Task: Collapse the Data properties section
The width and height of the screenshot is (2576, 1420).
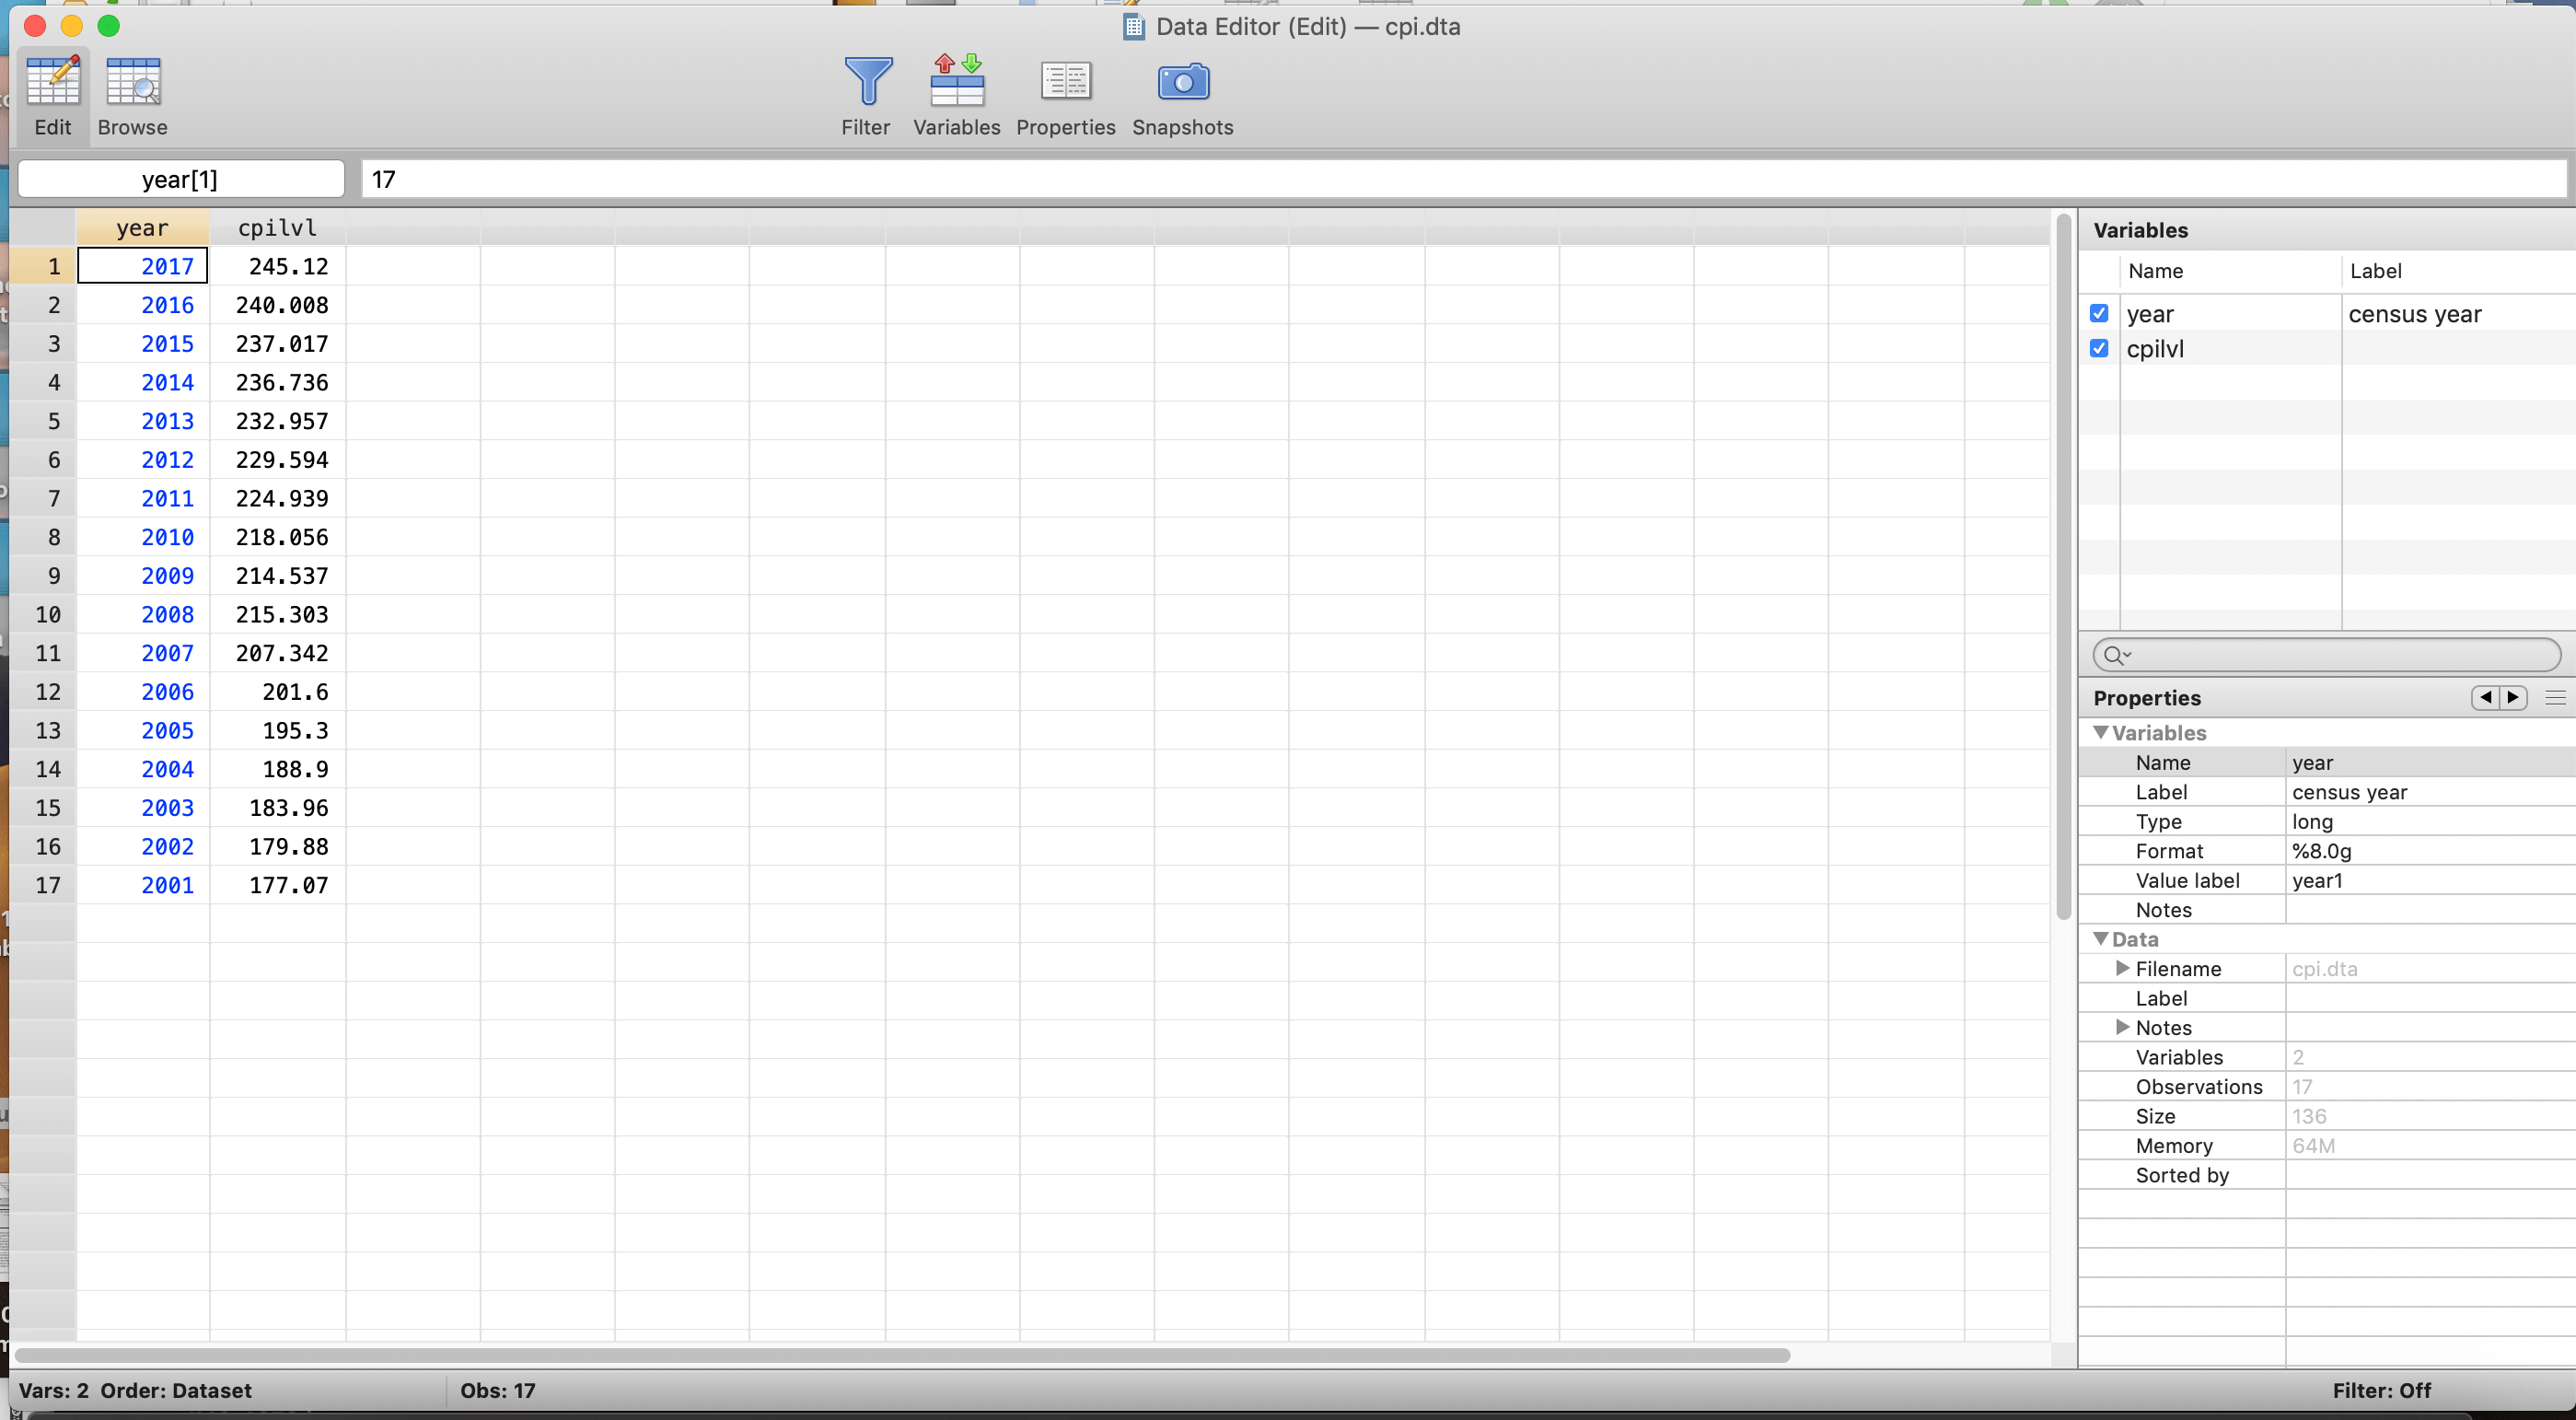Action: [x=2101, y=938]
